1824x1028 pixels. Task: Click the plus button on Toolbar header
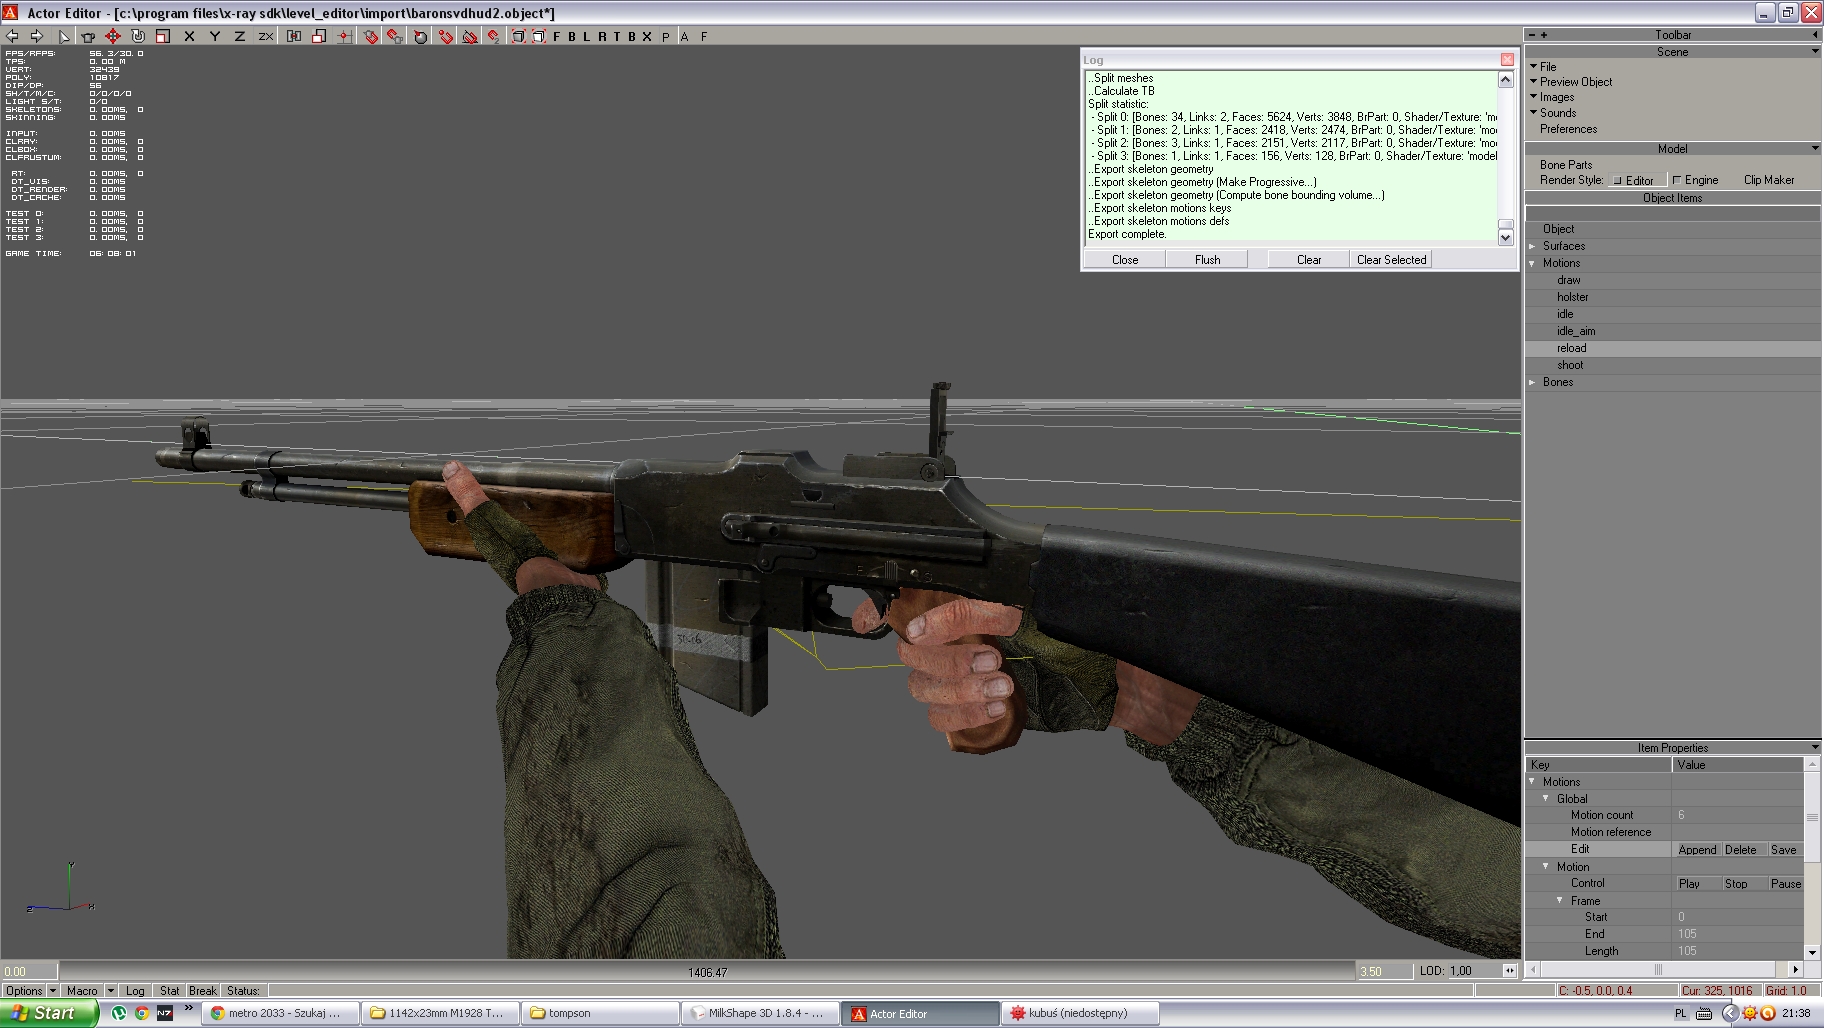(x=1543, y=35)
